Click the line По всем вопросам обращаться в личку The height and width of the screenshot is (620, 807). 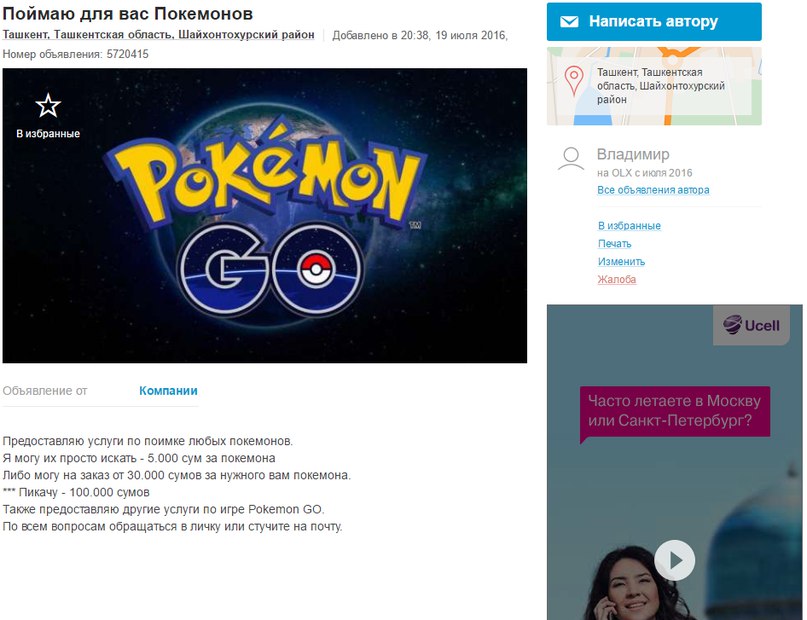[x=172, y=526]
